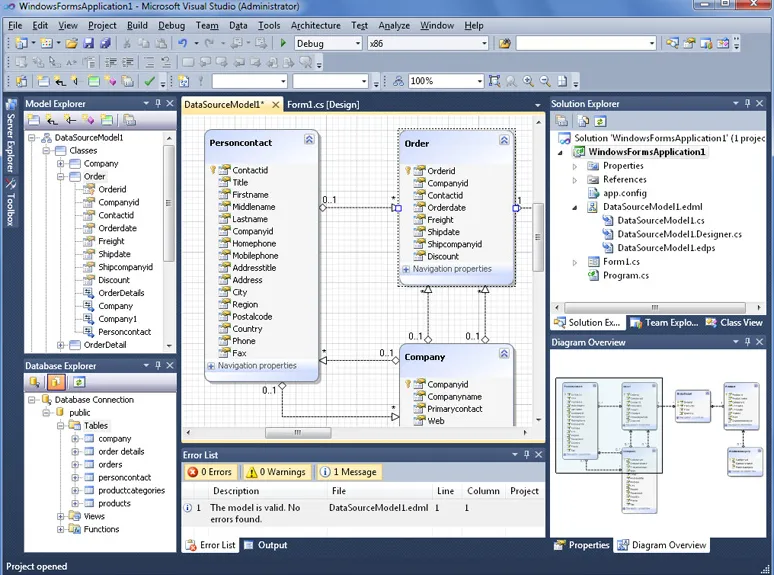Click the New Project toolbar icon
This screenshot has width=774, height=575.
pos(21,43)
